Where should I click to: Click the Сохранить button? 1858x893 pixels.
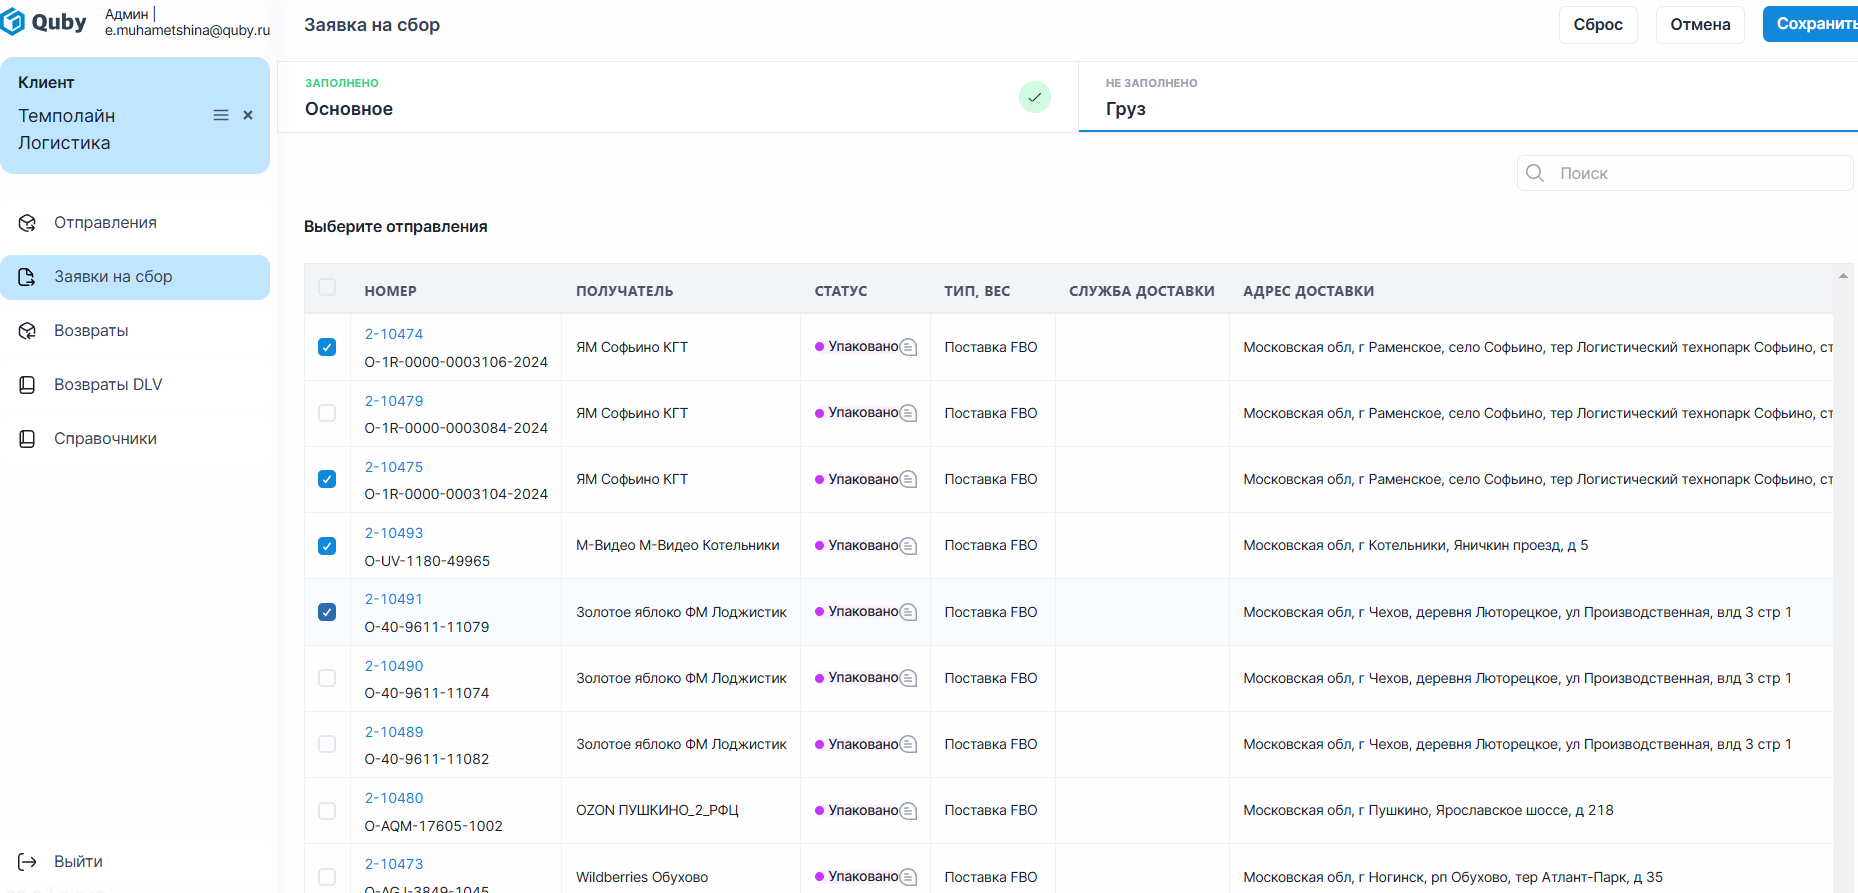1812,25
